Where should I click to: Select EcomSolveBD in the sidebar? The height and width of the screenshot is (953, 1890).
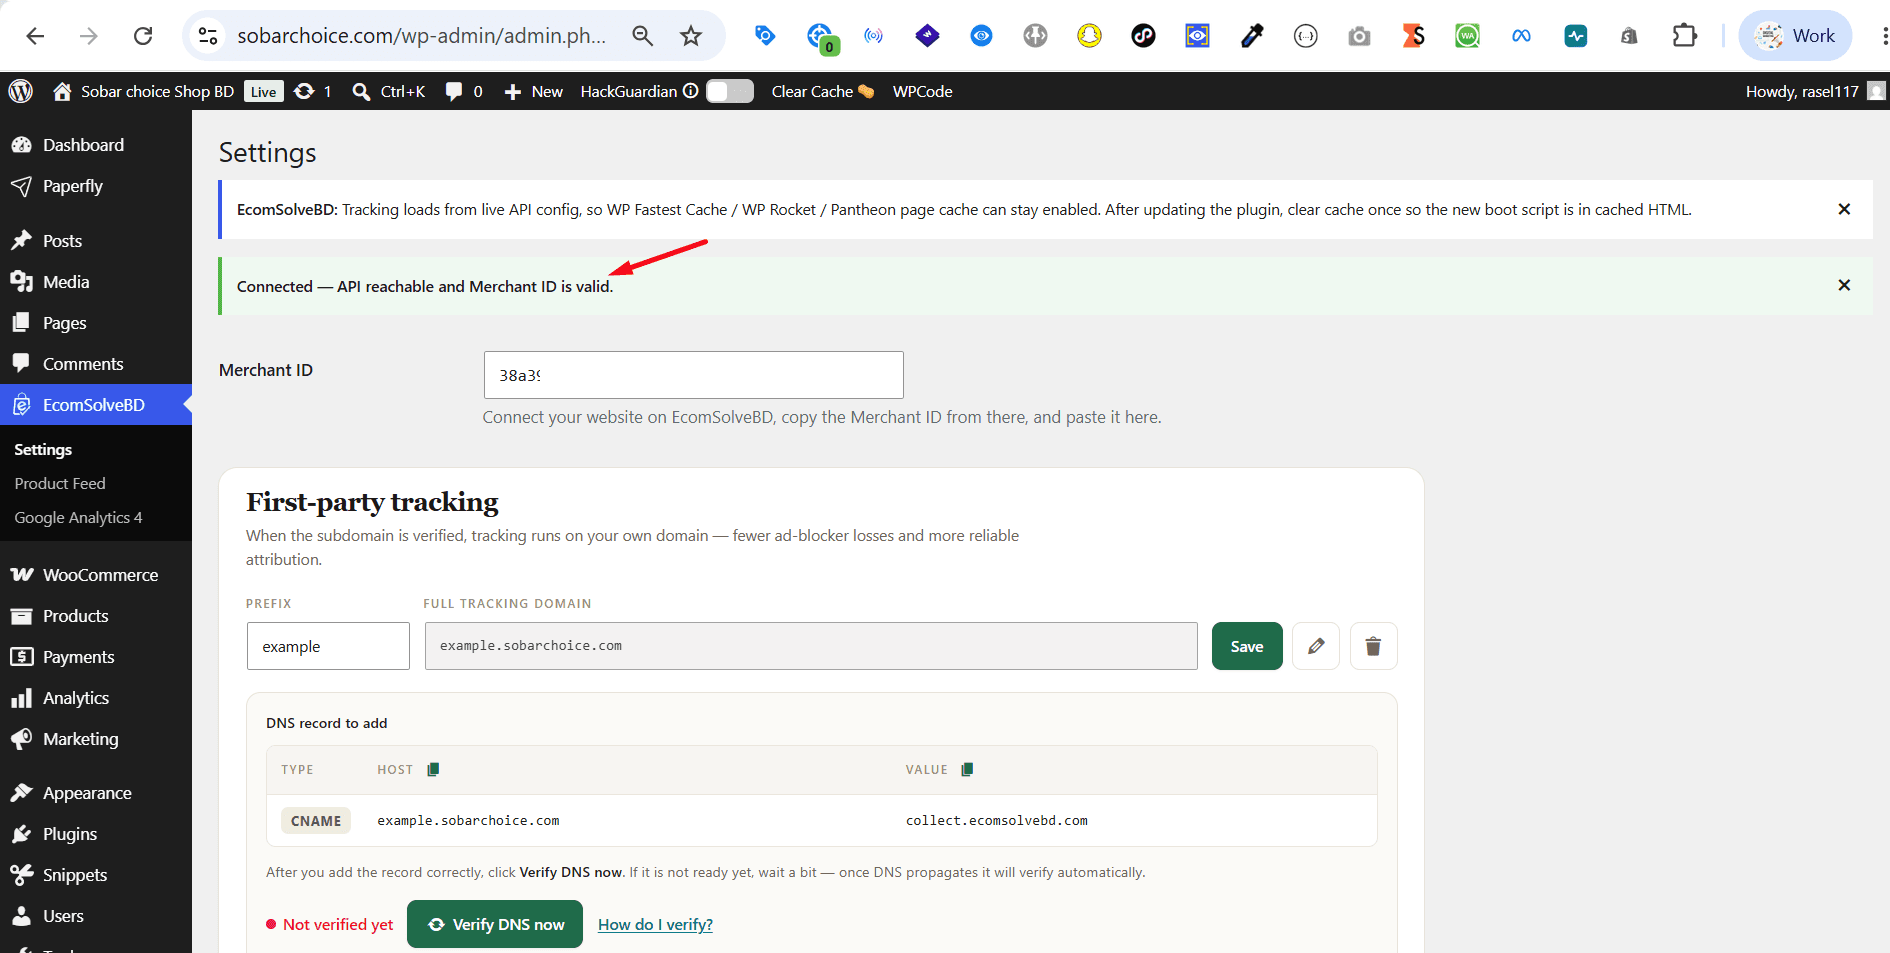pos(96,405)
